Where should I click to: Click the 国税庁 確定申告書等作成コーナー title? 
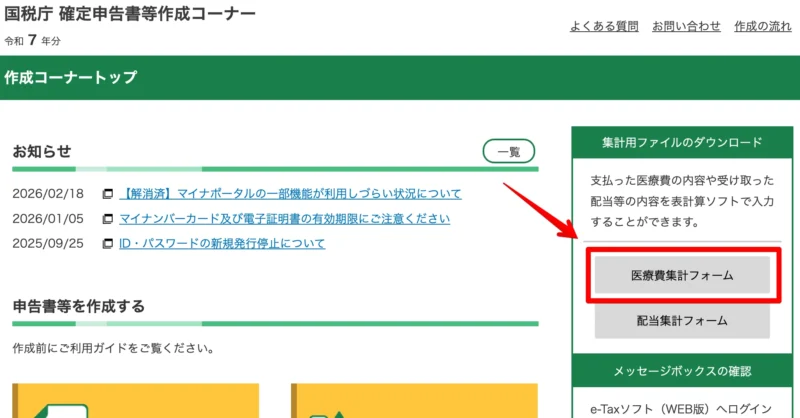coord(130,14)
